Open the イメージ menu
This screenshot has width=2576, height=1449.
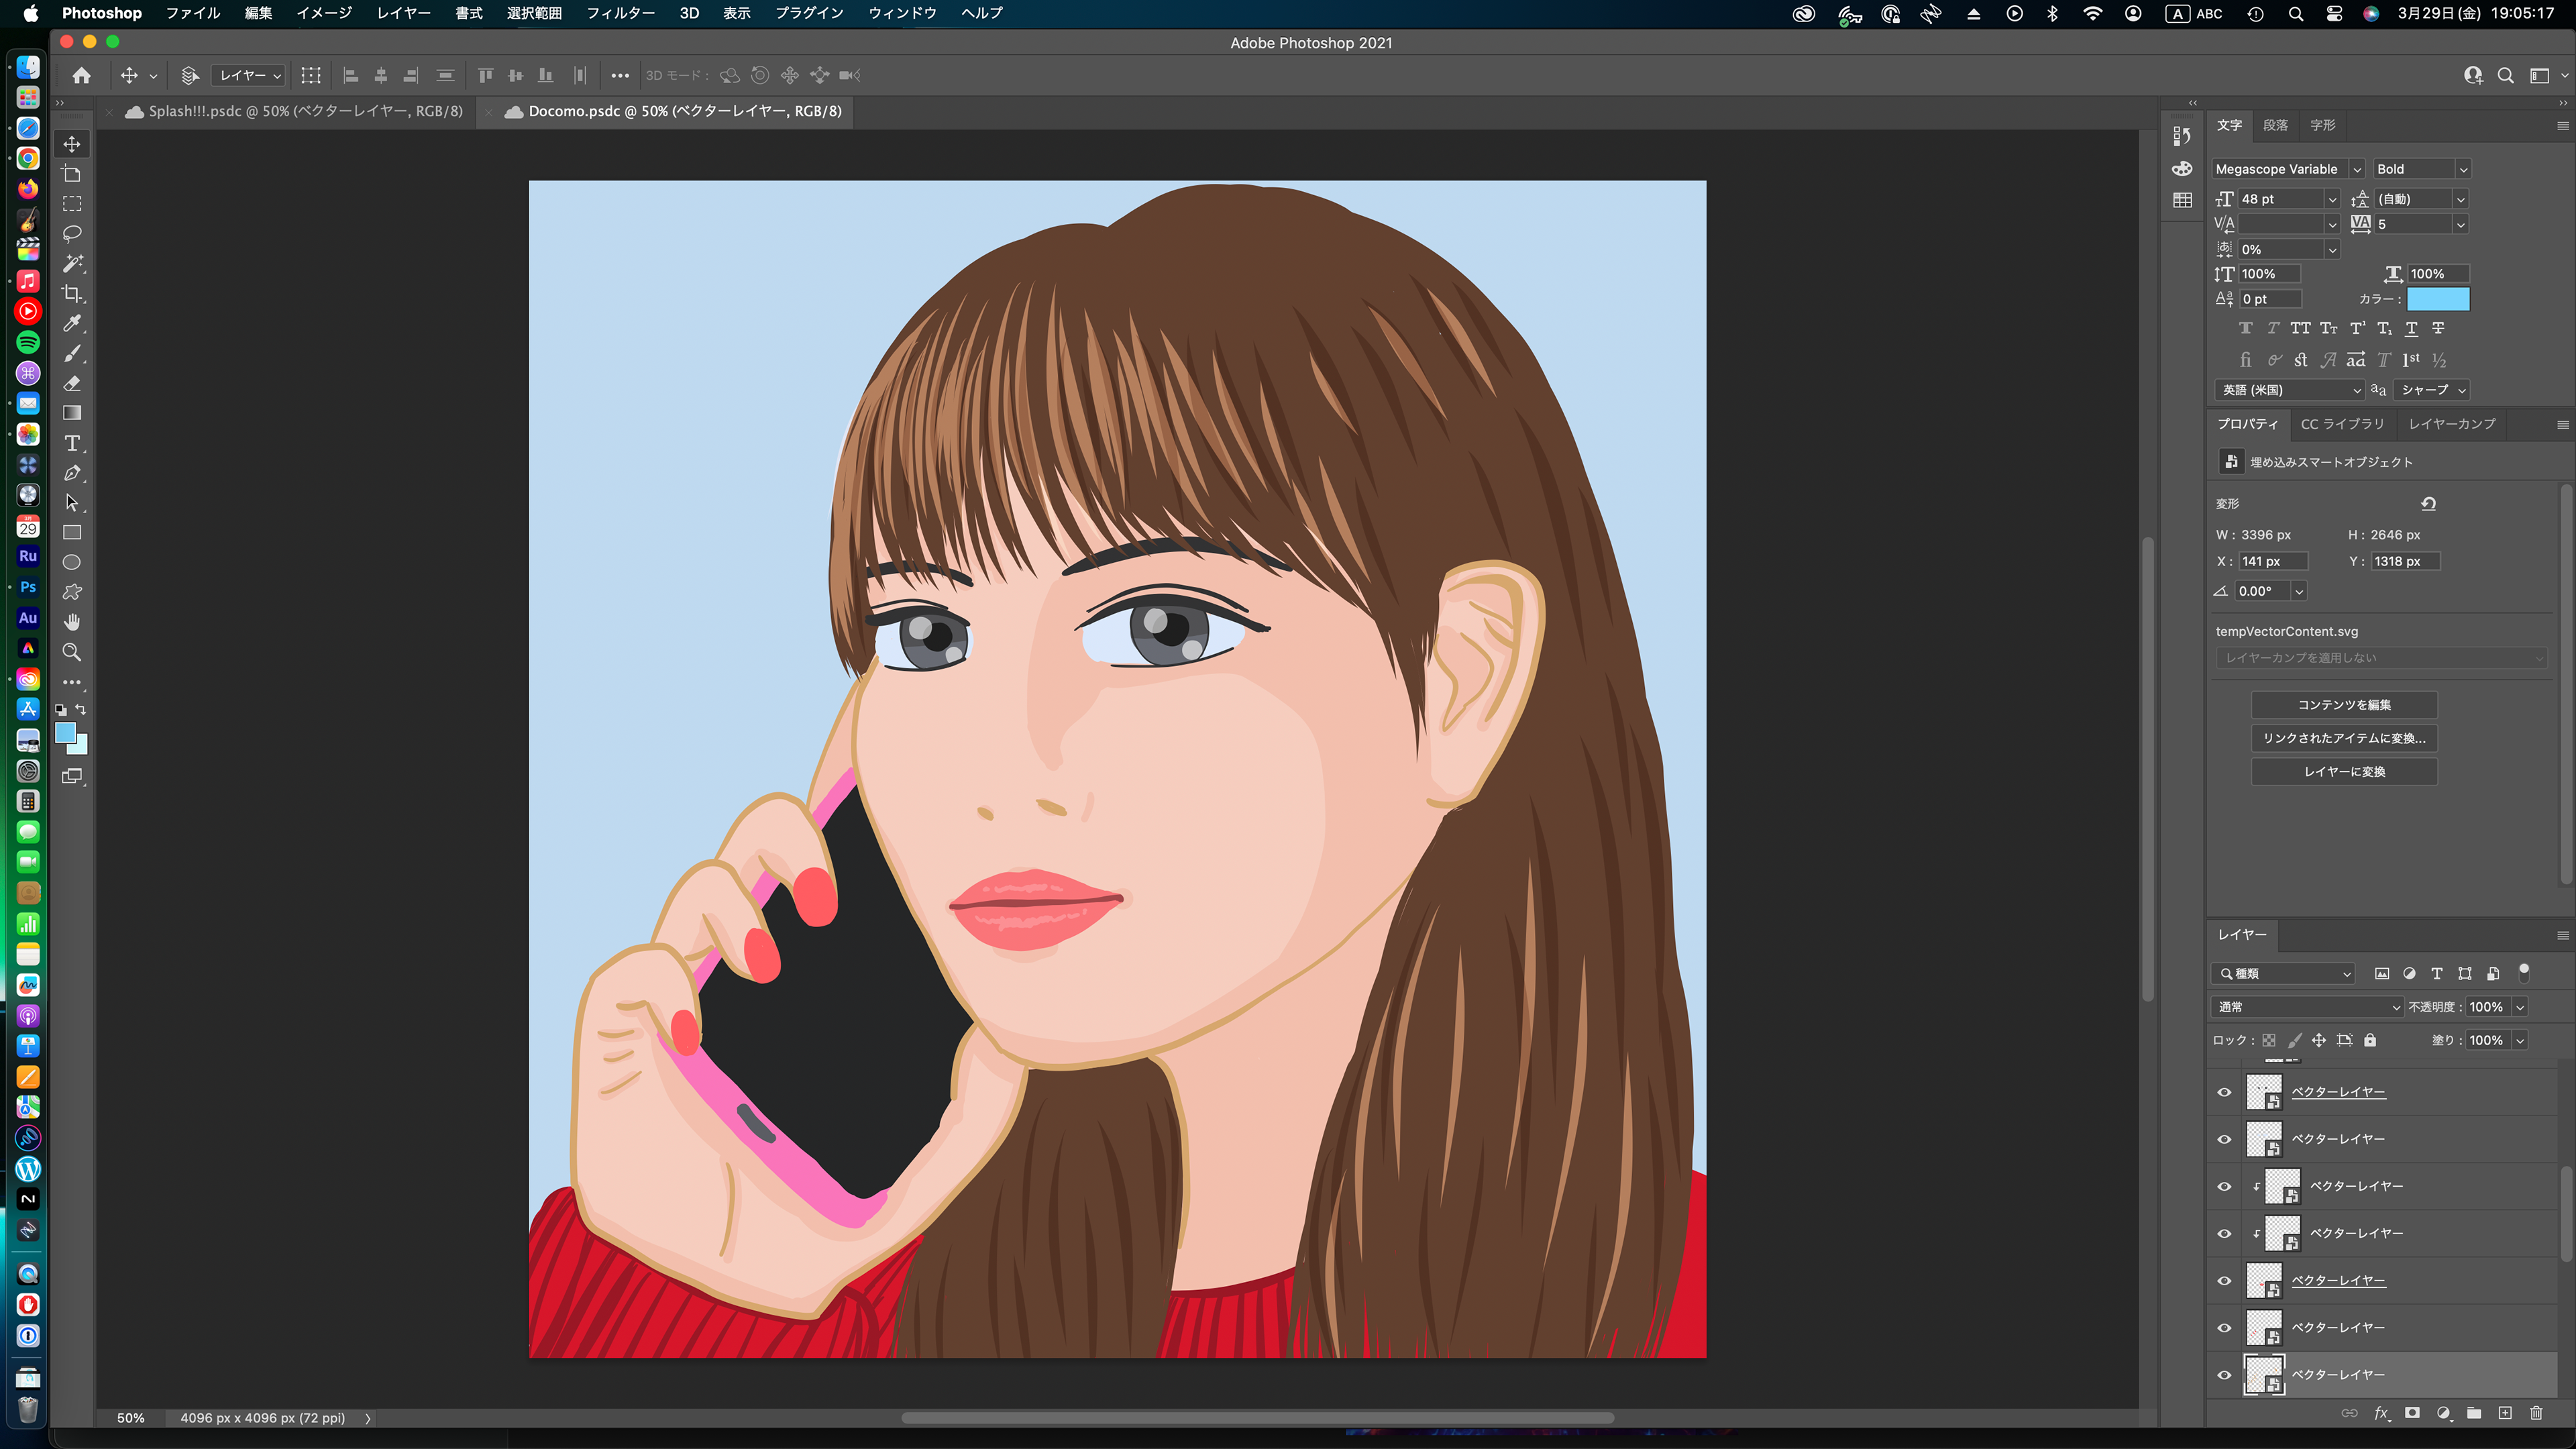(x=324, y=13)
